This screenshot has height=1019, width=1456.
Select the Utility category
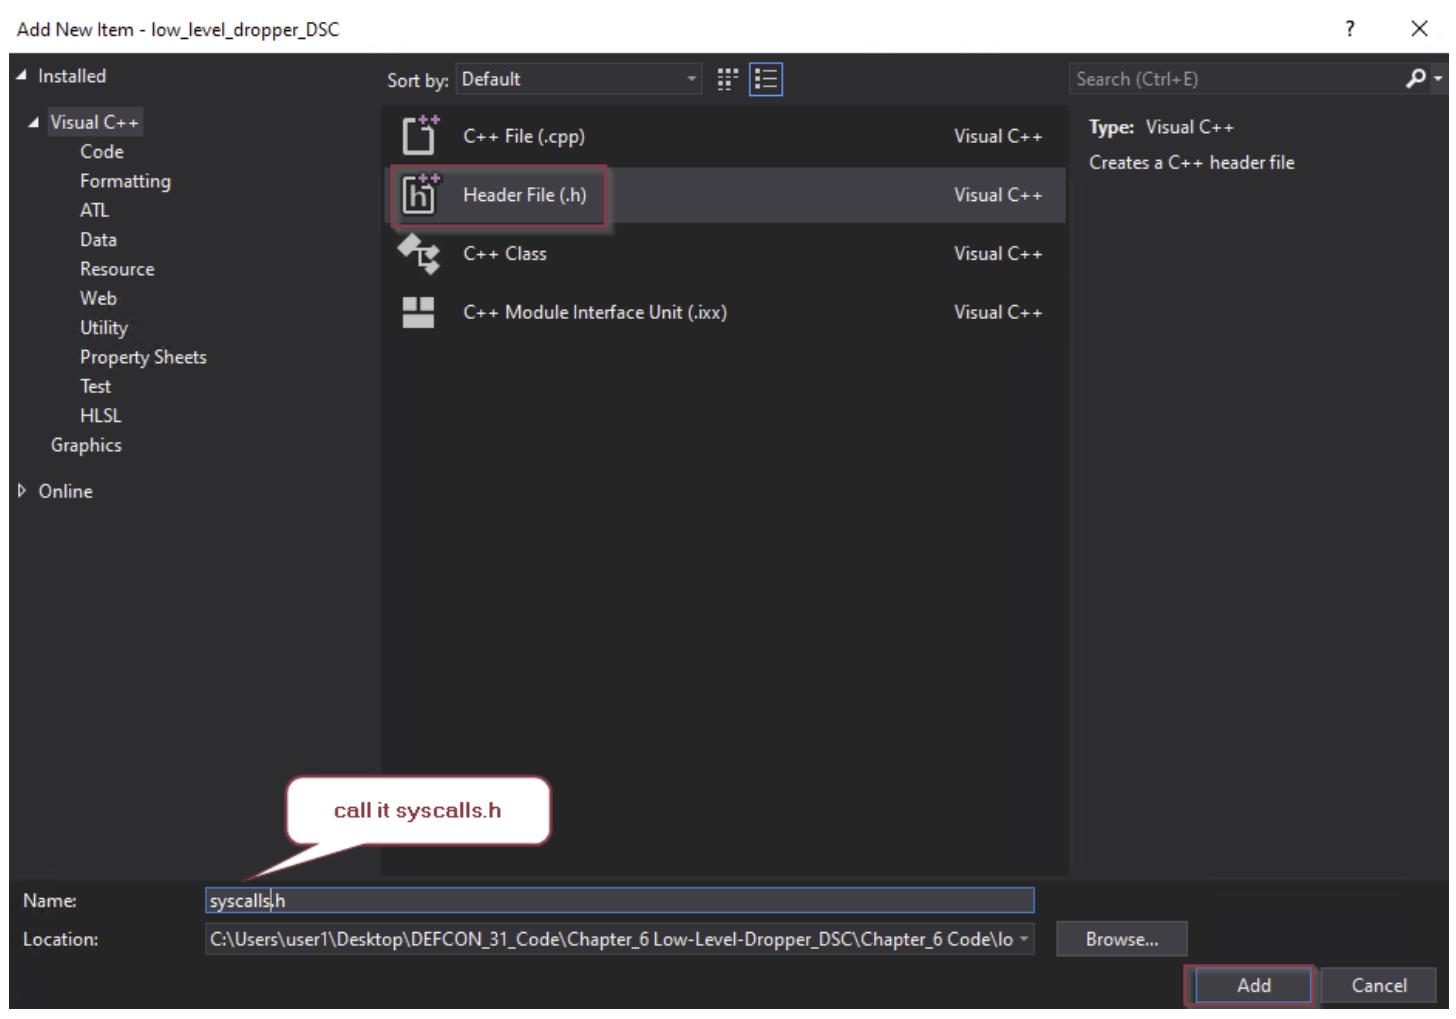point(104,328)
